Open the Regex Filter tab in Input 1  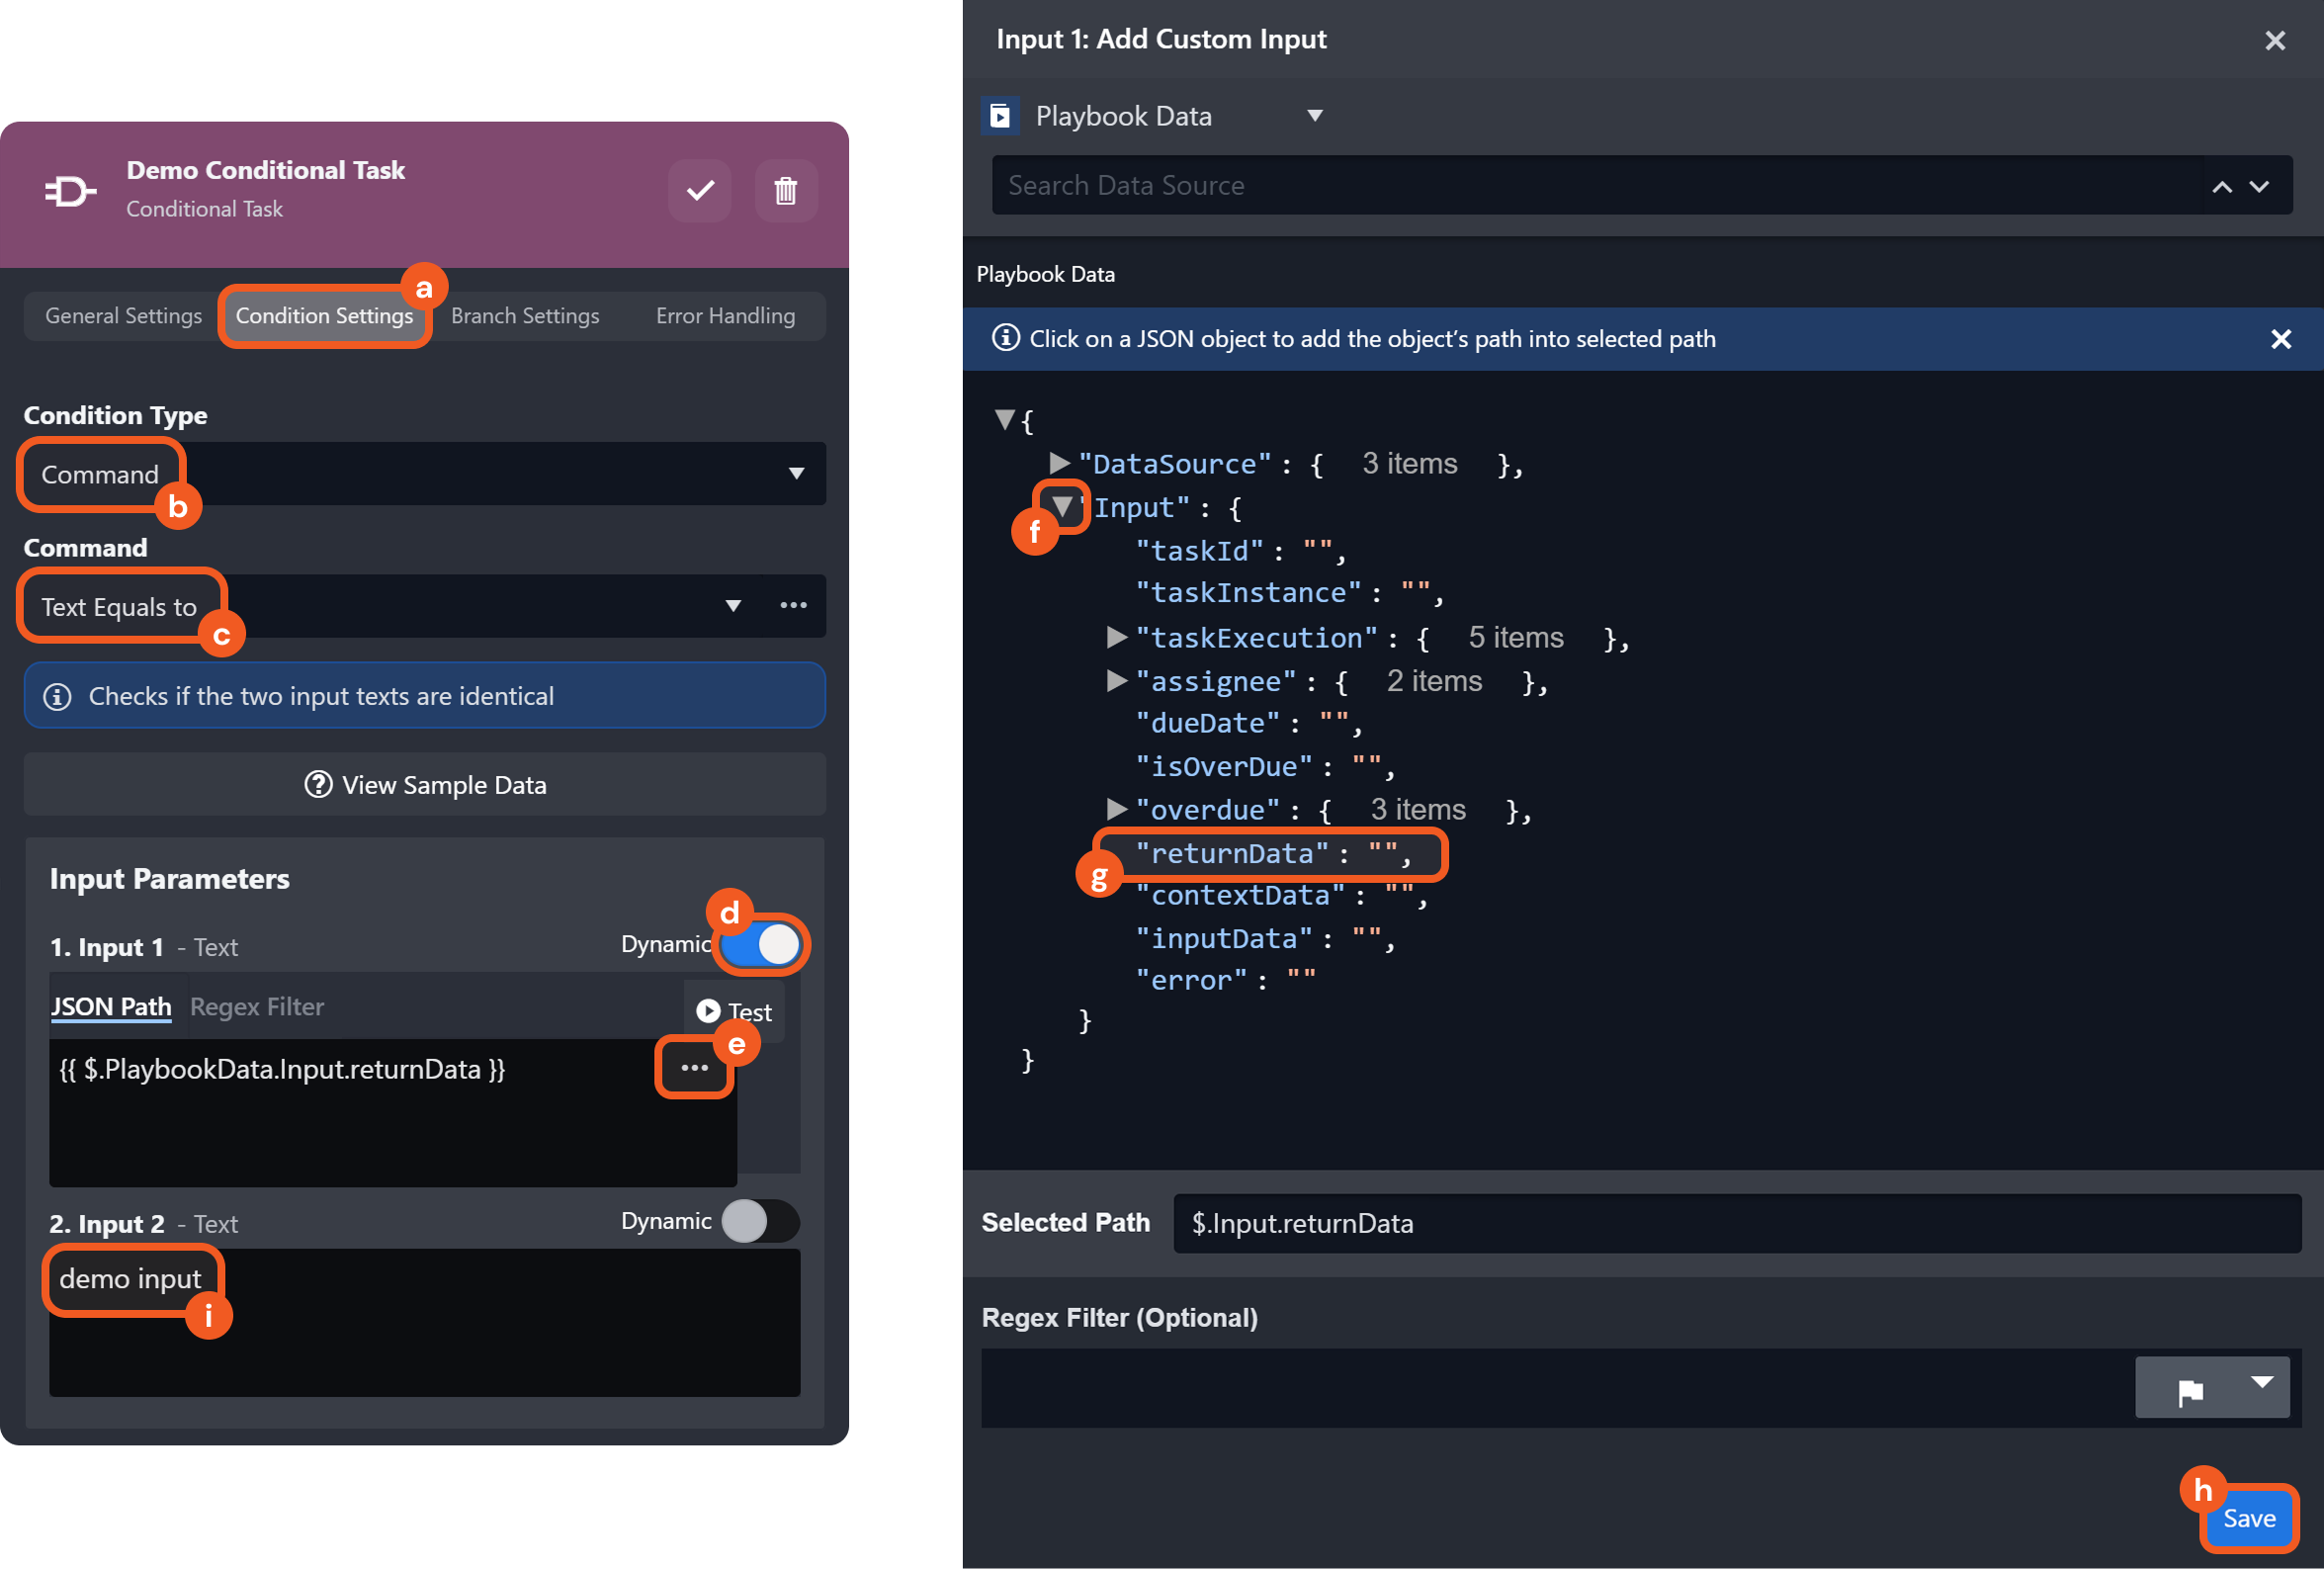pos(257,1007)
